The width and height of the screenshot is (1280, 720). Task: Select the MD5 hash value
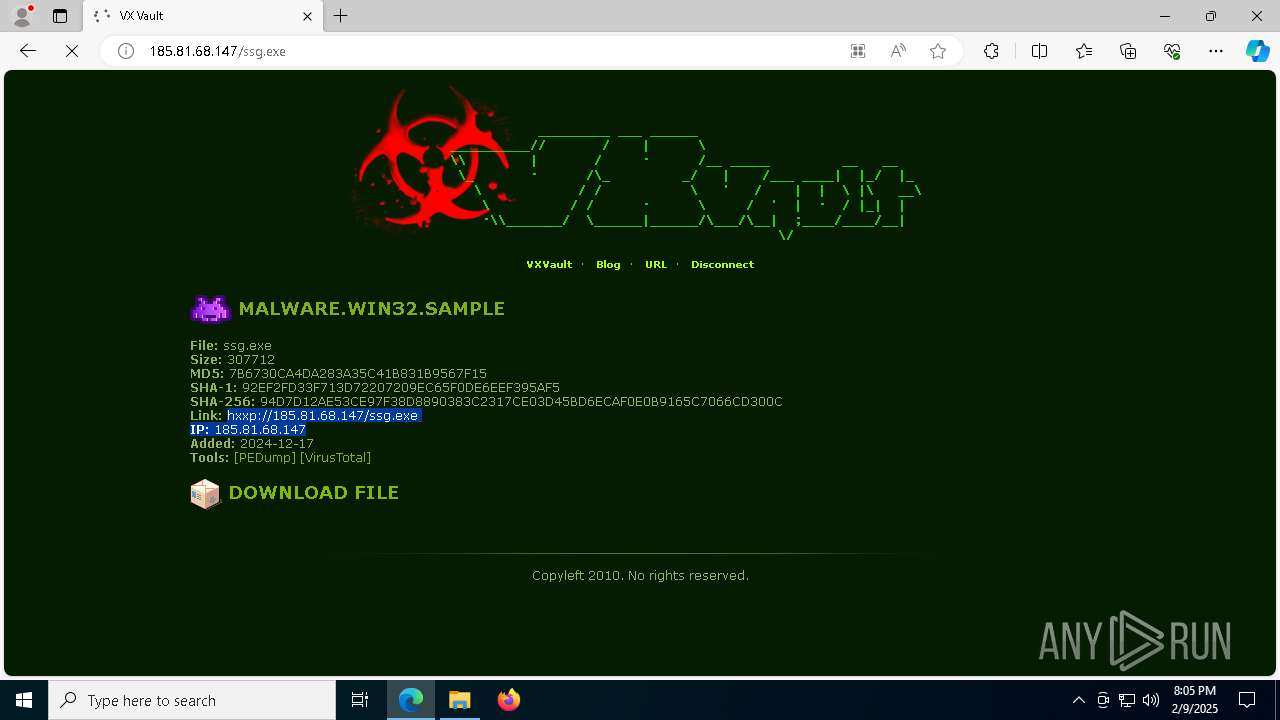click(358, 373)
